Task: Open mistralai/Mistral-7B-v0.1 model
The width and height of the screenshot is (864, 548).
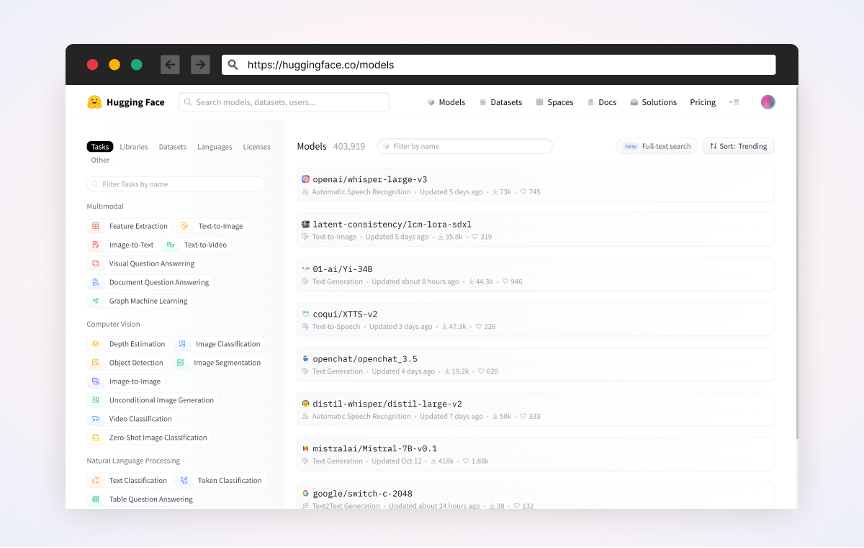Action: click(x=535, y=454)
